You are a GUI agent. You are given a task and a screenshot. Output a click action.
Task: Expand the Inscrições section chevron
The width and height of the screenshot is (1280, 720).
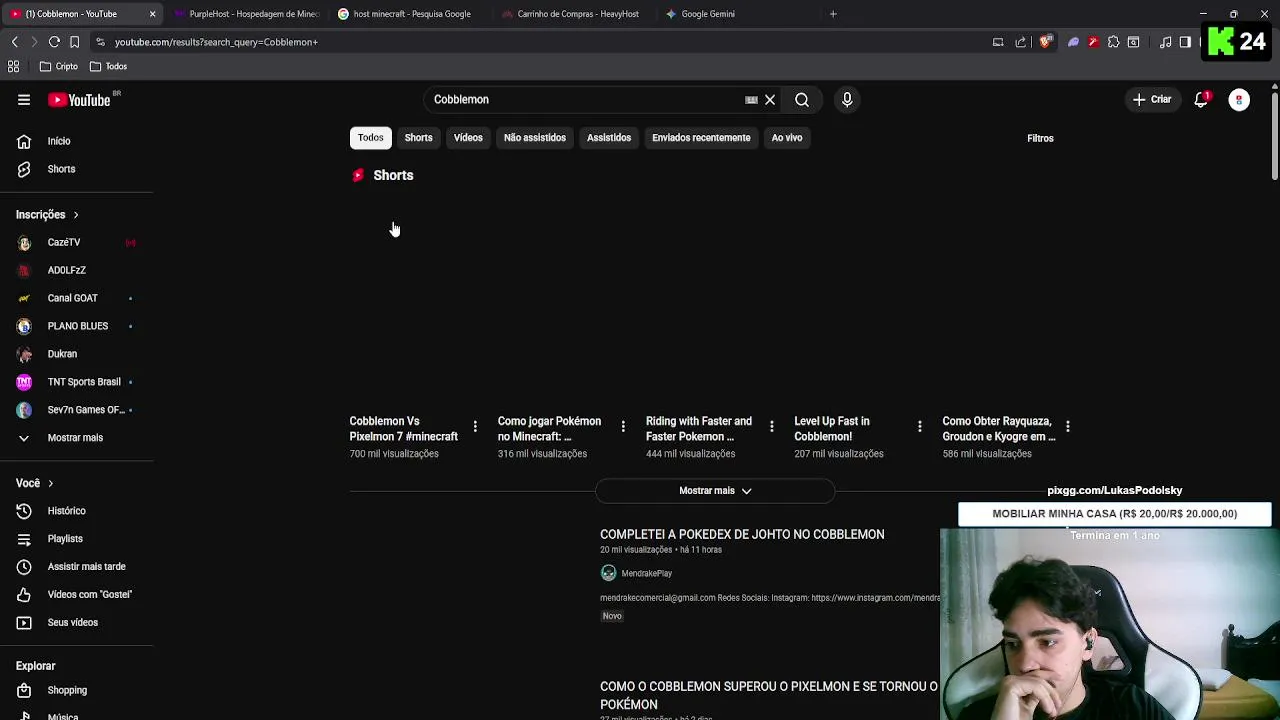[75, 215]
